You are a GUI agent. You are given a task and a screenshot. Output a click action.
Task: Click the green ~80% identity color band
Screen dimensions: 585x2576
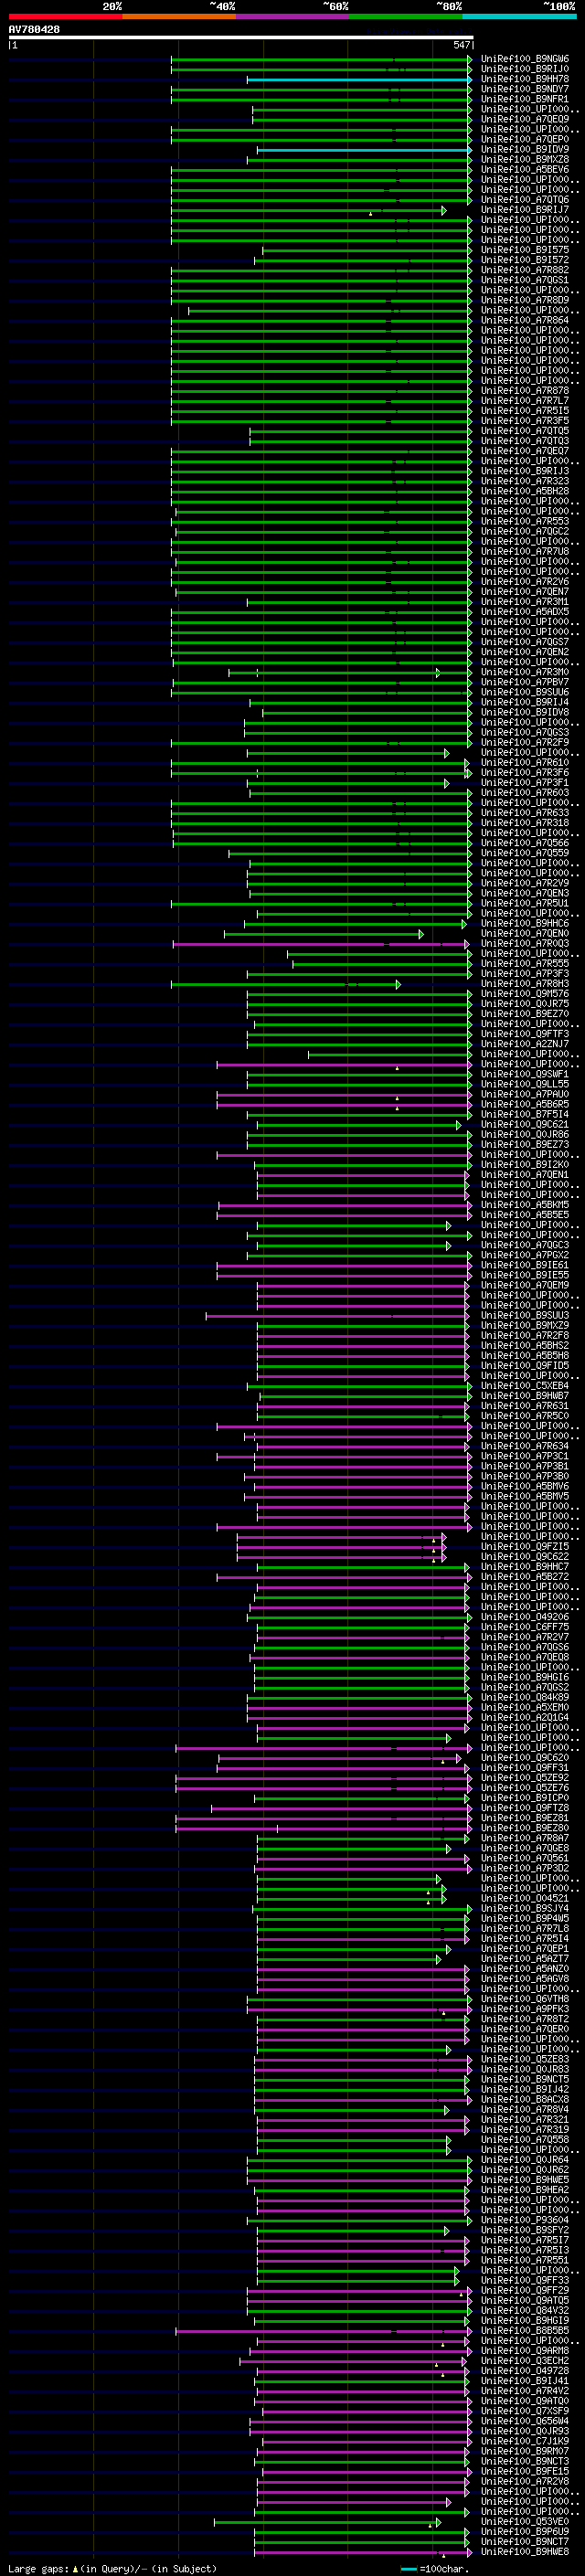406,16
